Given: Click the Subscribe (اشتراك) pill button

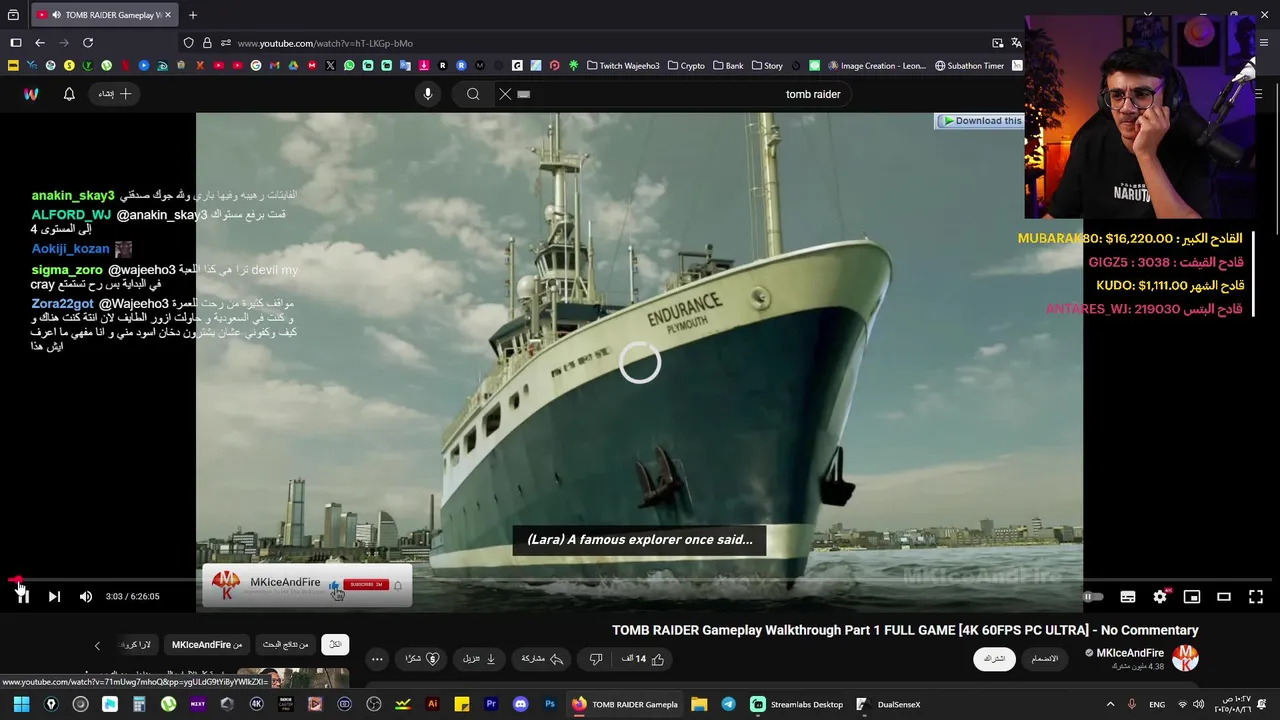Looking at the screenshot, I should click(994, 659).
